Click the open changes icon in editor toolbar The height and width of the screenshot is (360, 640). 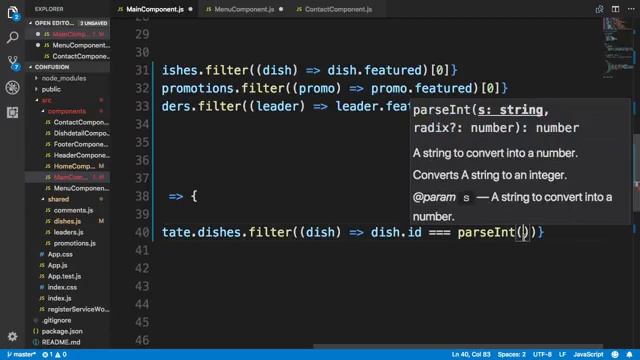599,9
